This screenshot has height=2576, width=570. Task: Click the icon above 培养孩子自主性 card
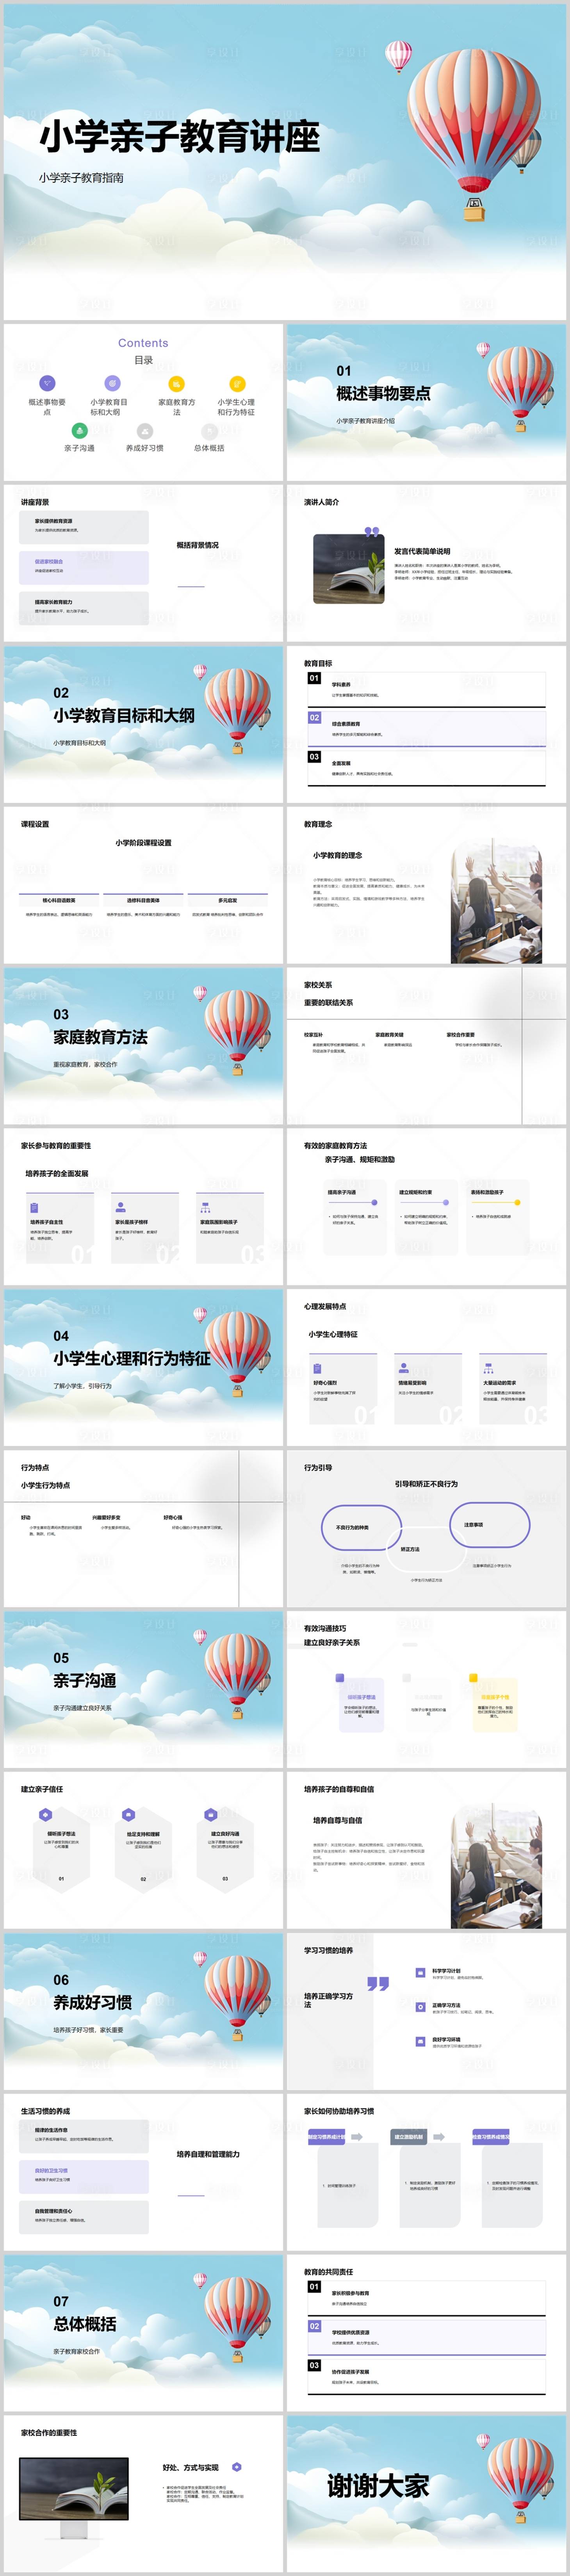[34, 1208]
